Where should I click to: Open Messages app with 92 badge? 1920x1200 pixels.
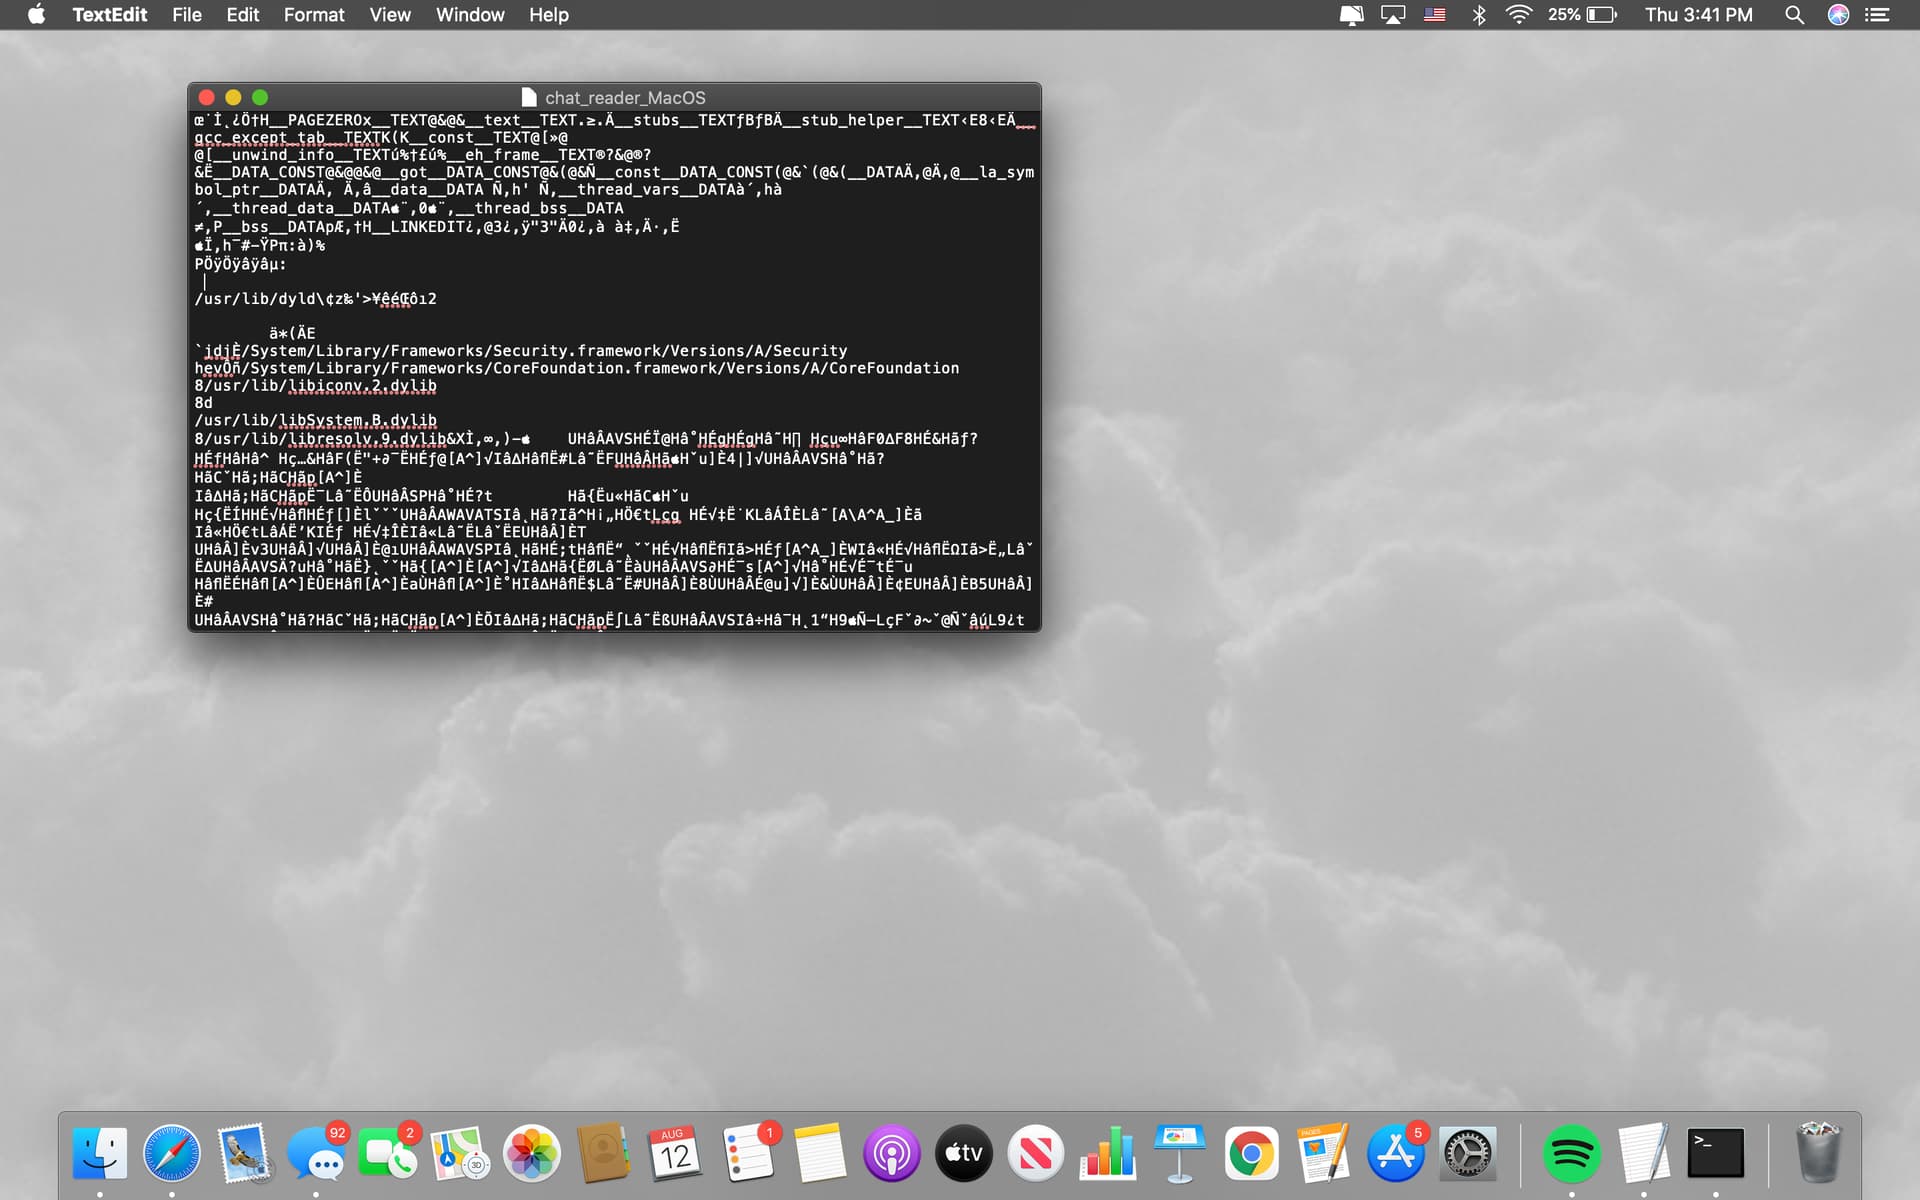(x=316, y=1153)
